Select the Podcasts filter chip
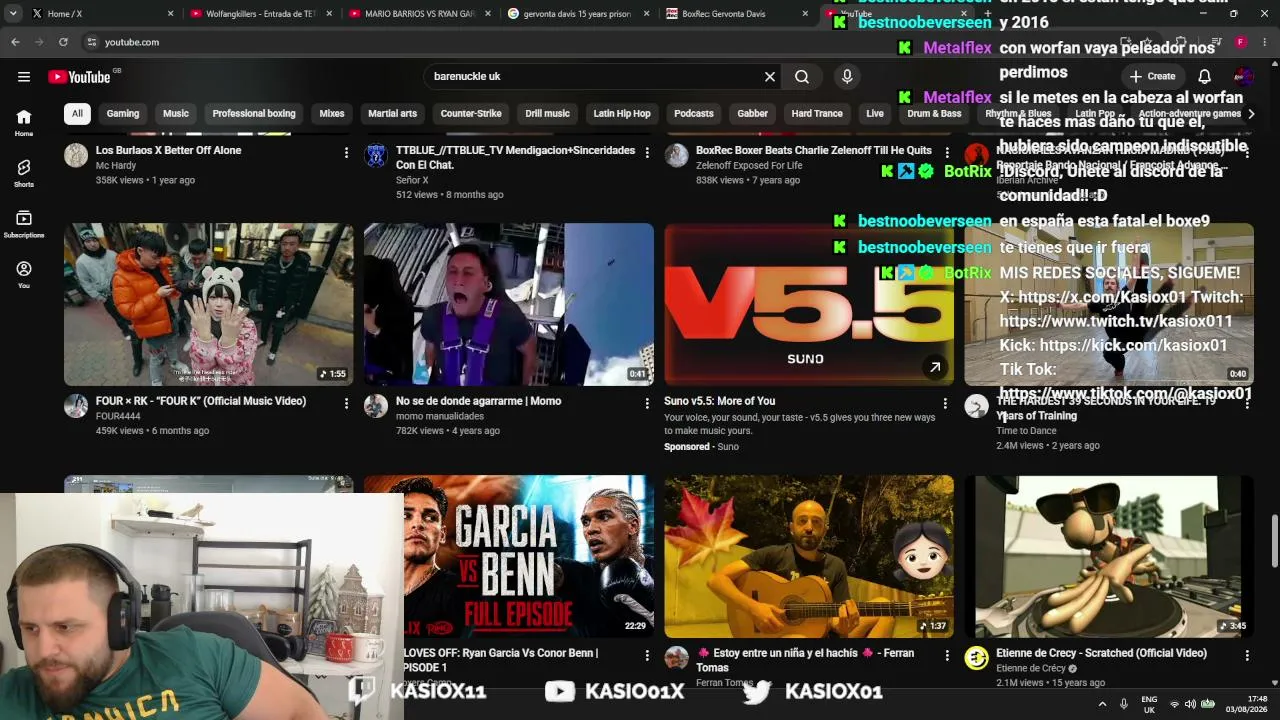The height and width of the screenshot is (720, 1280). click(x=694, y=114)
